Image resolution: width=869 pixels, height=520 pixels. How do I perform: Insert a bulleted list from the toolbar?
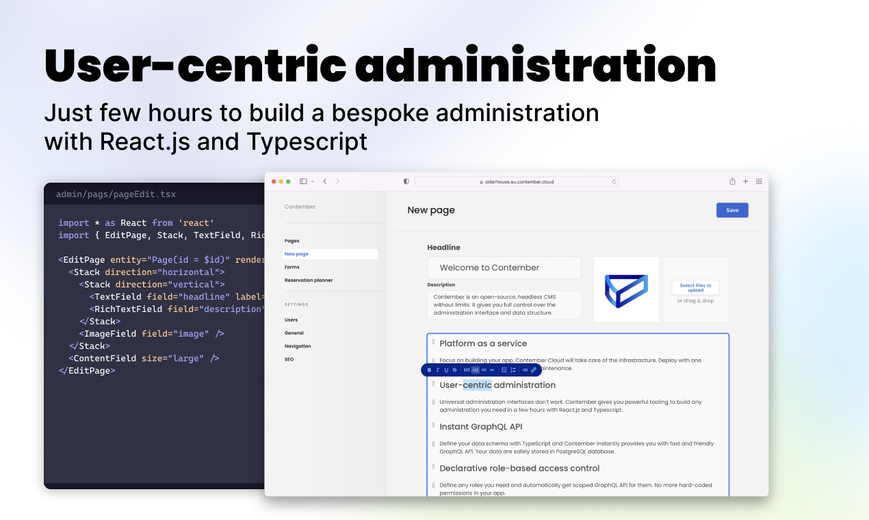point(504,370)
